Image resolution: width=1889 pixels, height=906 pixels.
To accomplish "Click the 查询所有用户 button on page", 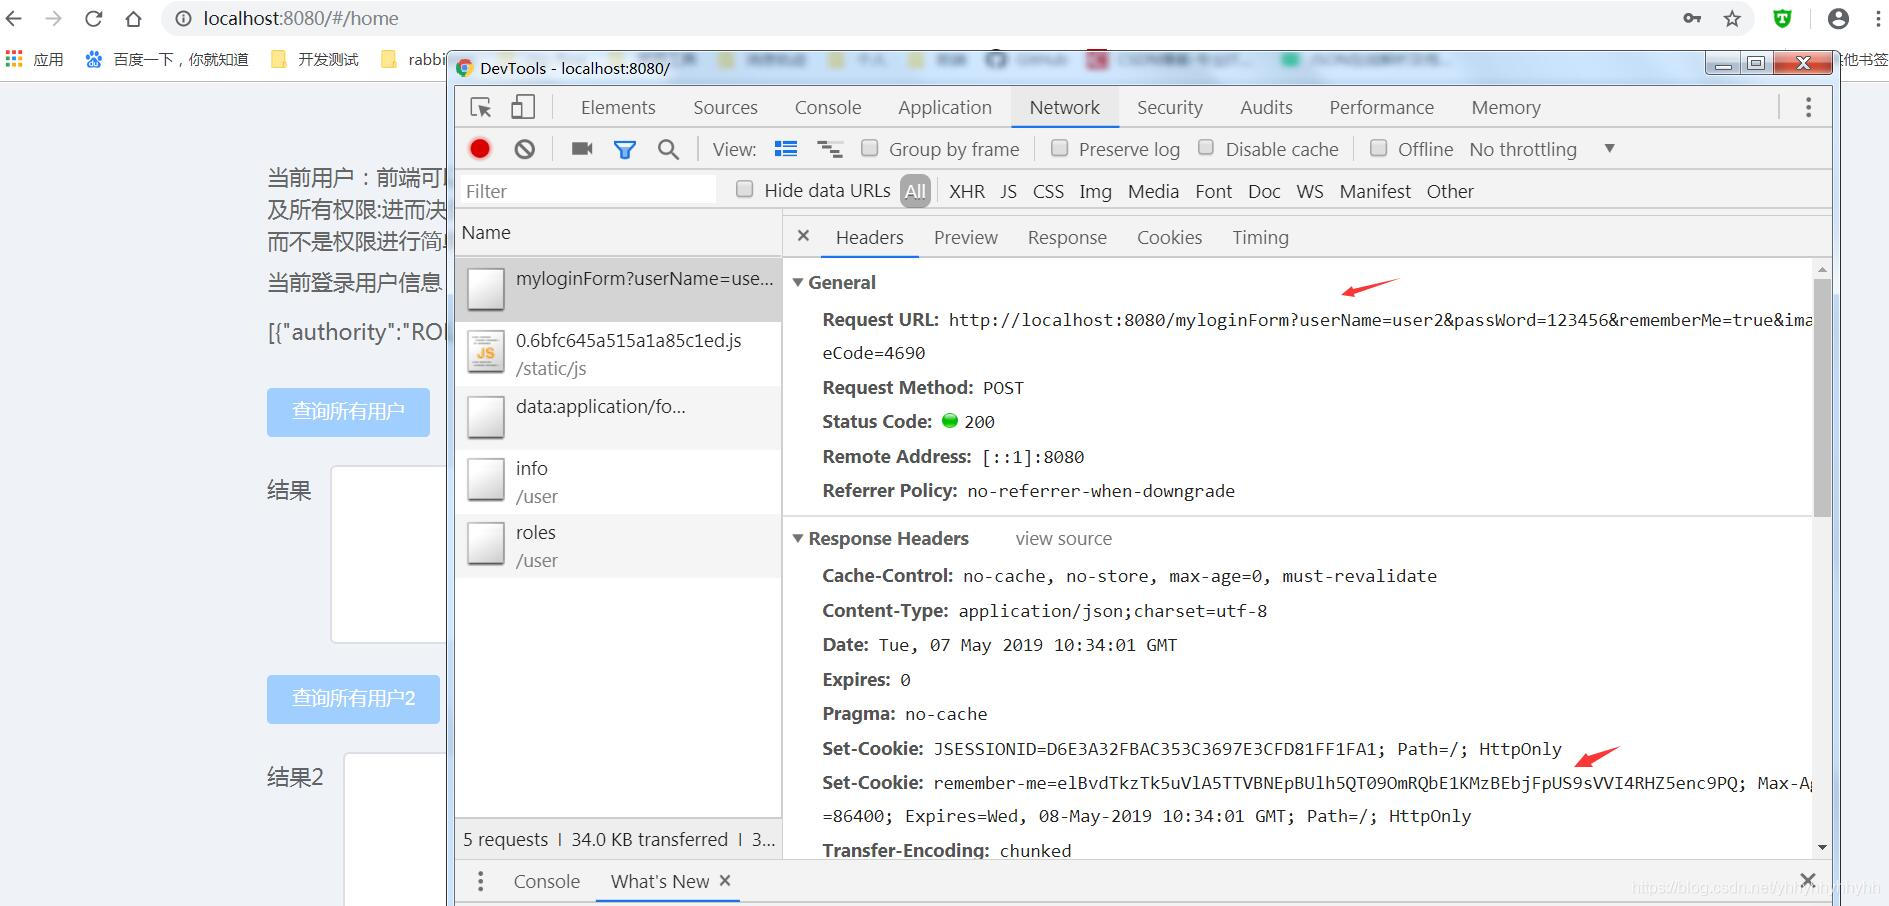I will pos(348,412).
